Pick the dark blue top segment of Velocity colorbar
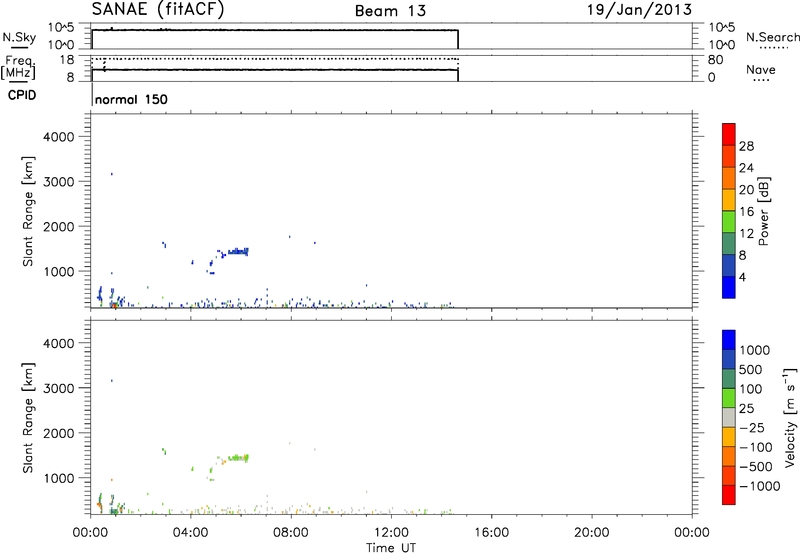 click(728, 341)
